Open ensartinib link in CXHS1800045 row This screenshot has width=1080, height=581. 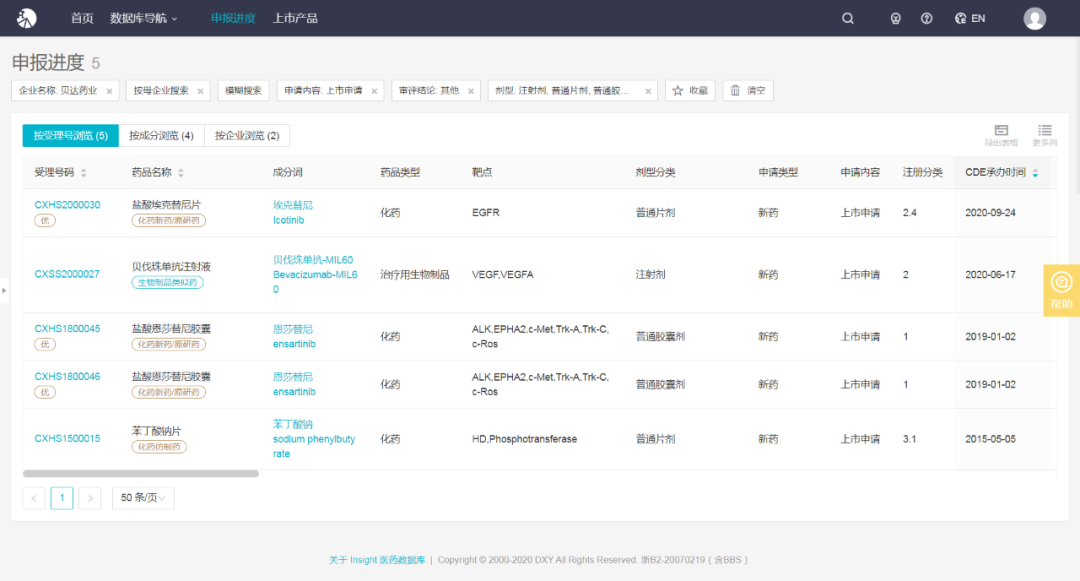[x=294, y=344]
